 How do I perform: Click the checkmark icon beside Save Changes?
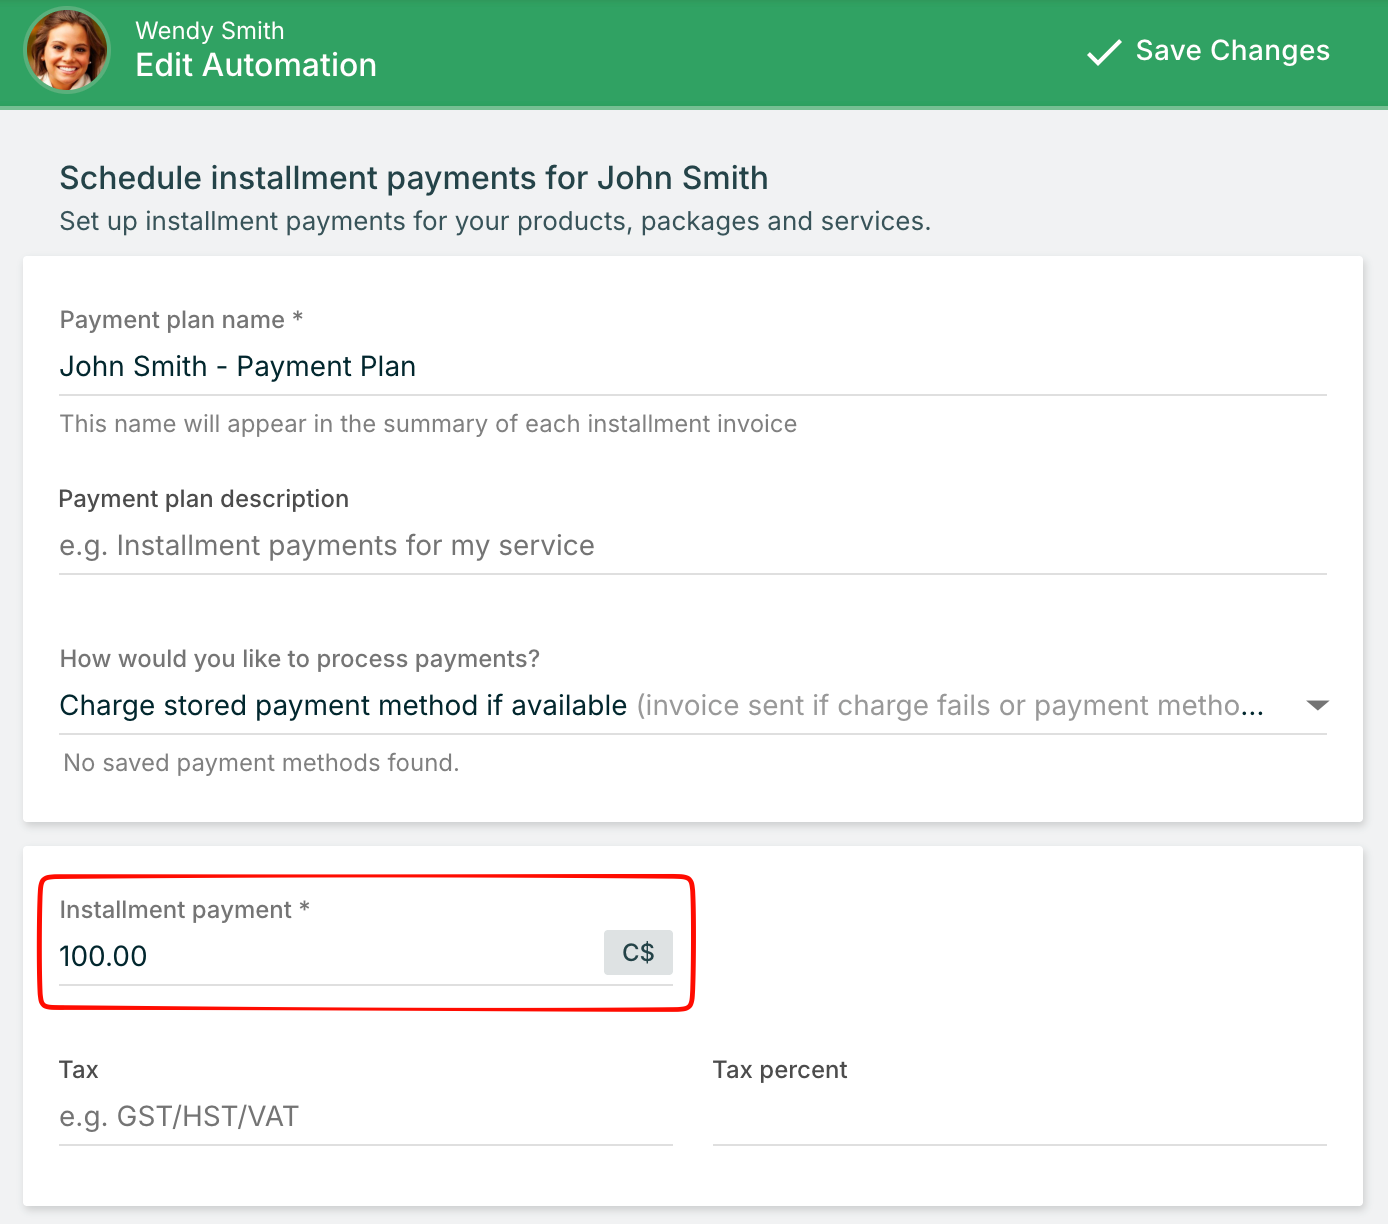(x=1104, y=52)
